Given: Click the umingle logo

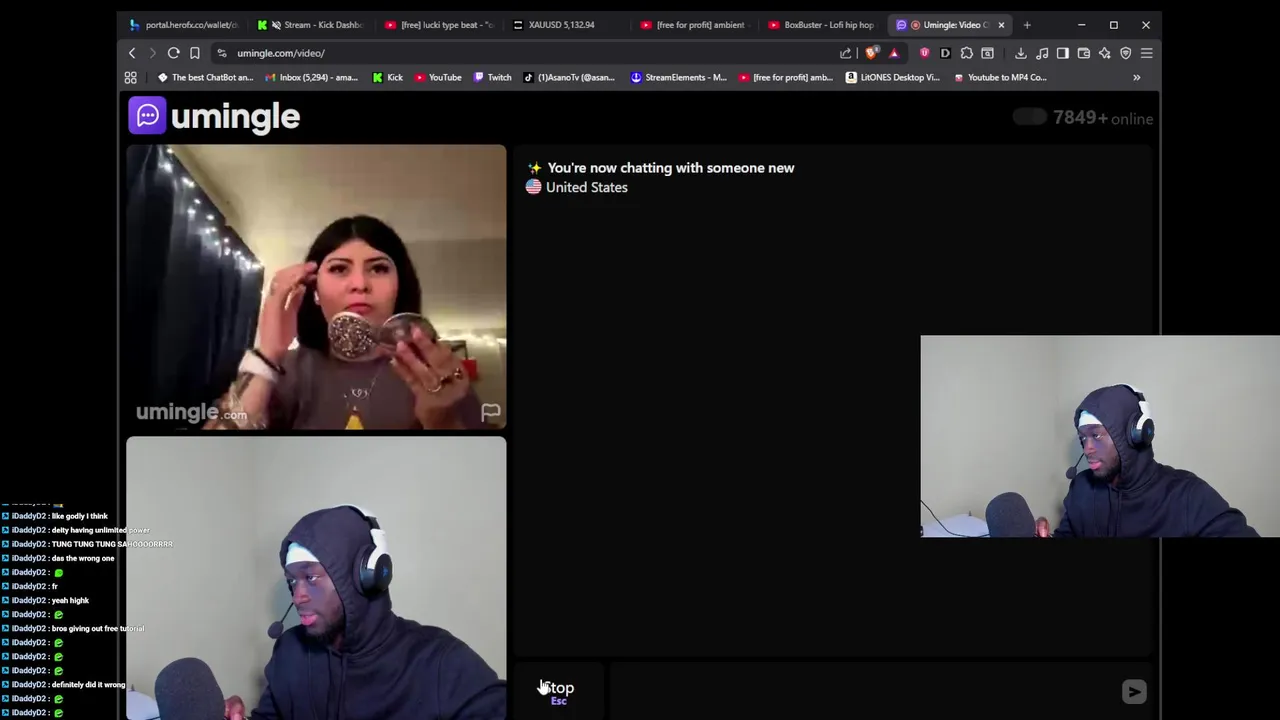Looking at the screenshot, I should click(214, 116).
